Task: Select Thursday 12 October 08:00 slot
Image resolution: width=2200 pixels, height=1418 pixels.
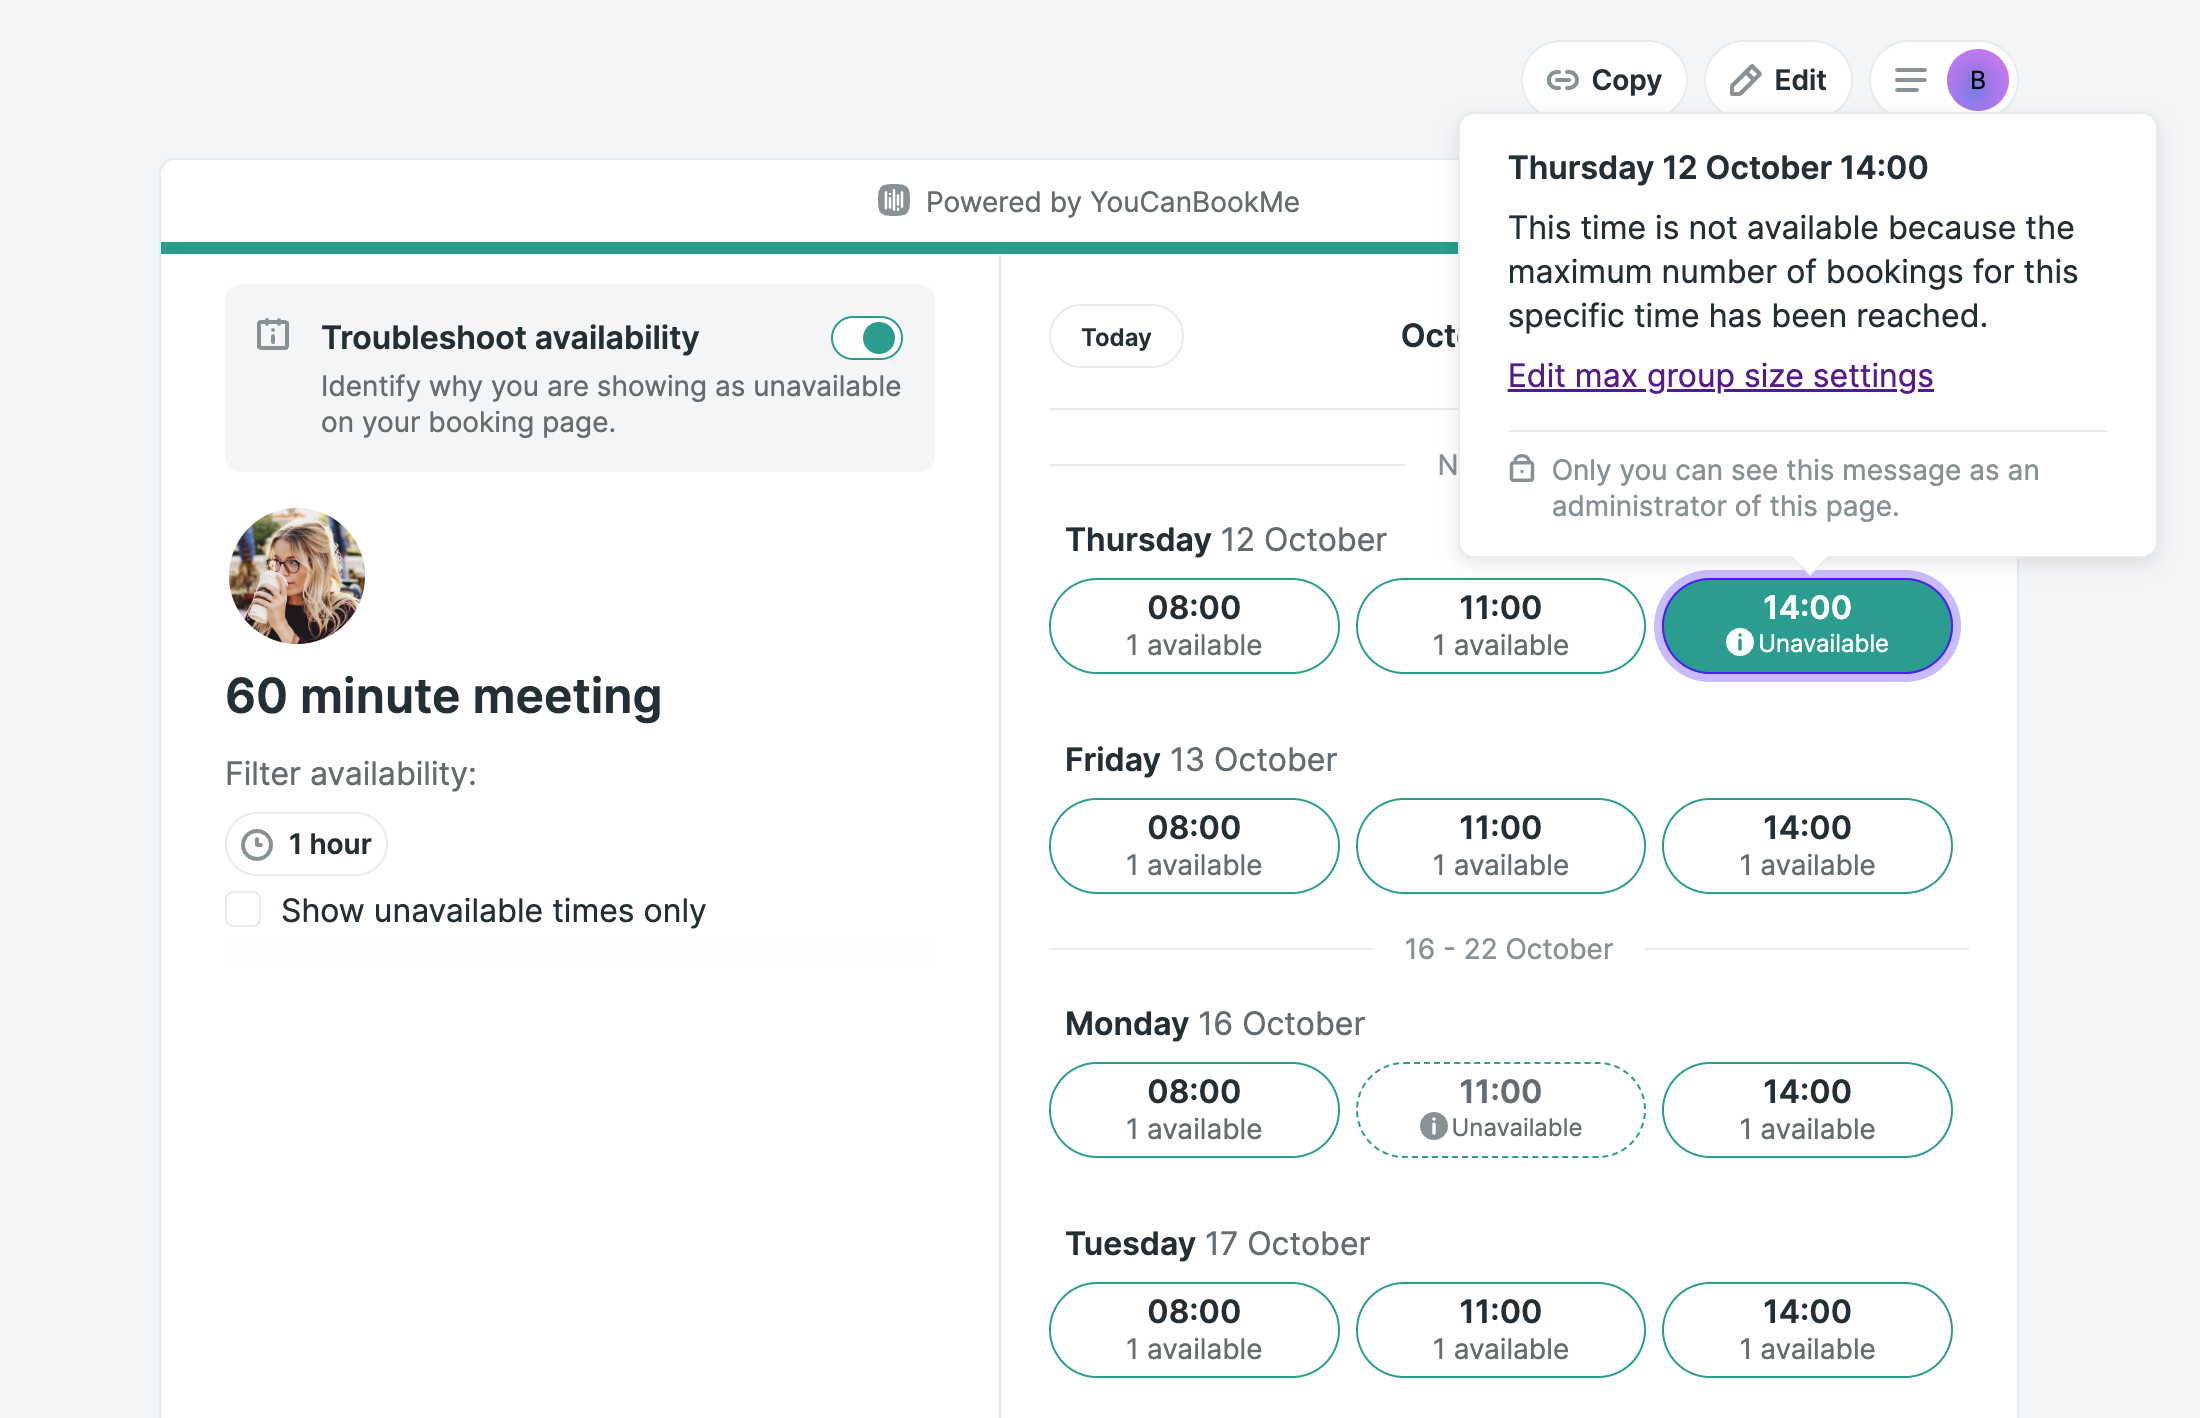Action: 1194,626
